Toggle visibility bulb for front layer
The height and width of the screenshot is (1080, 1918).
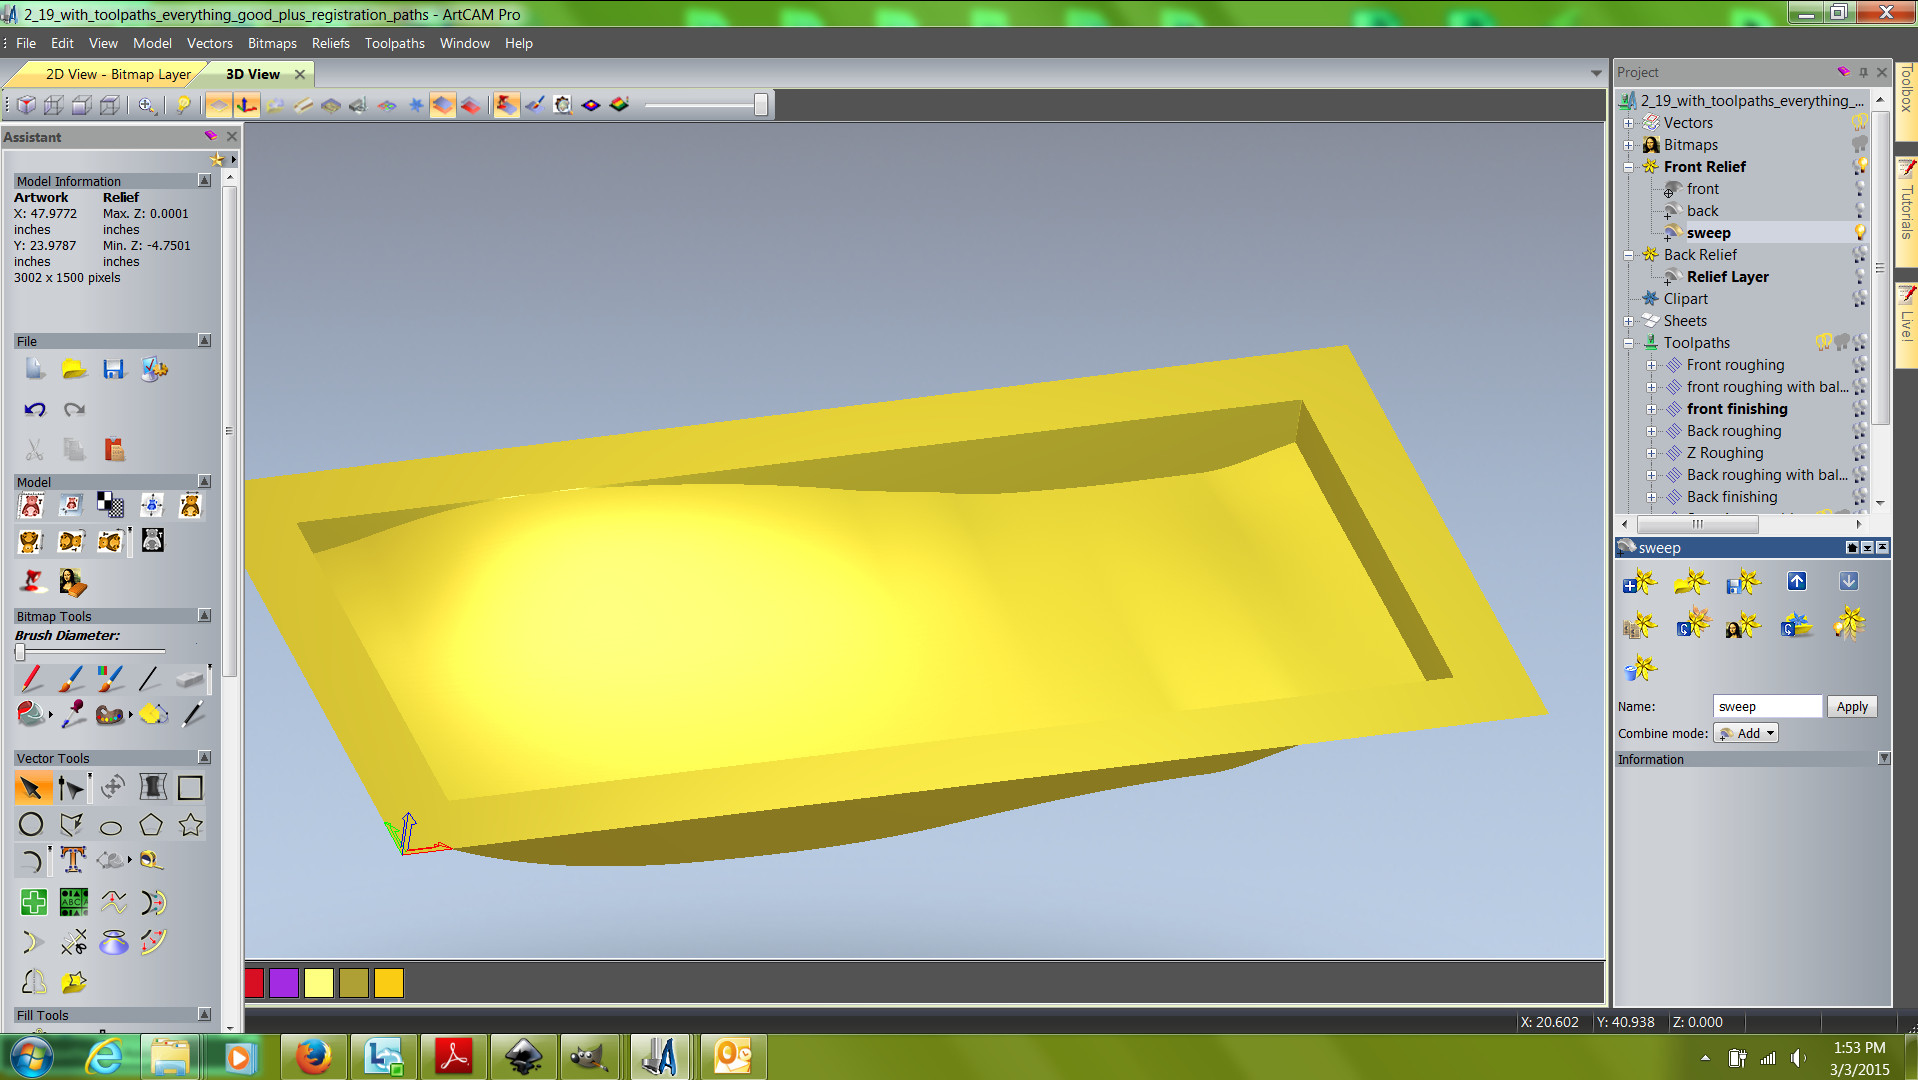coord(1860,188)
